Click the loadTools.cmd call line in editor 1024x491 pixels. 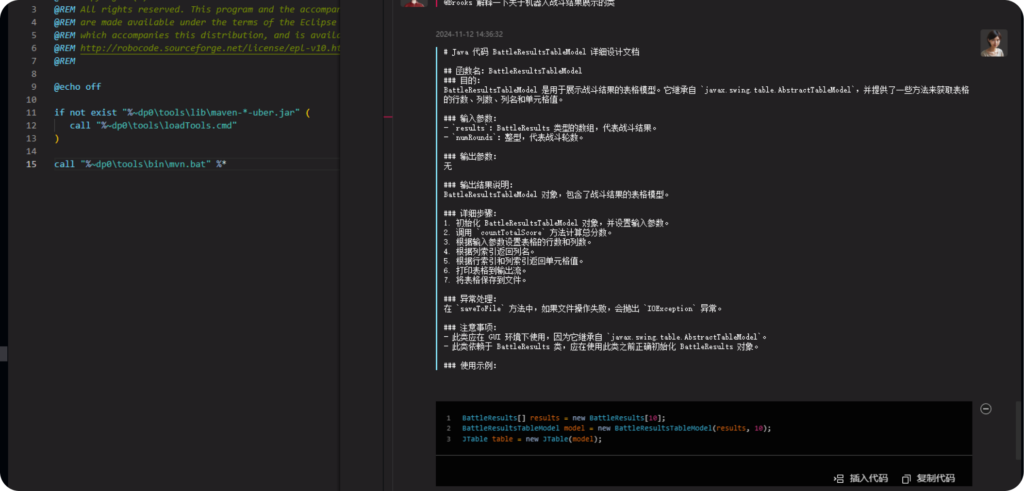pyautogui.click(x=152, y=125)
